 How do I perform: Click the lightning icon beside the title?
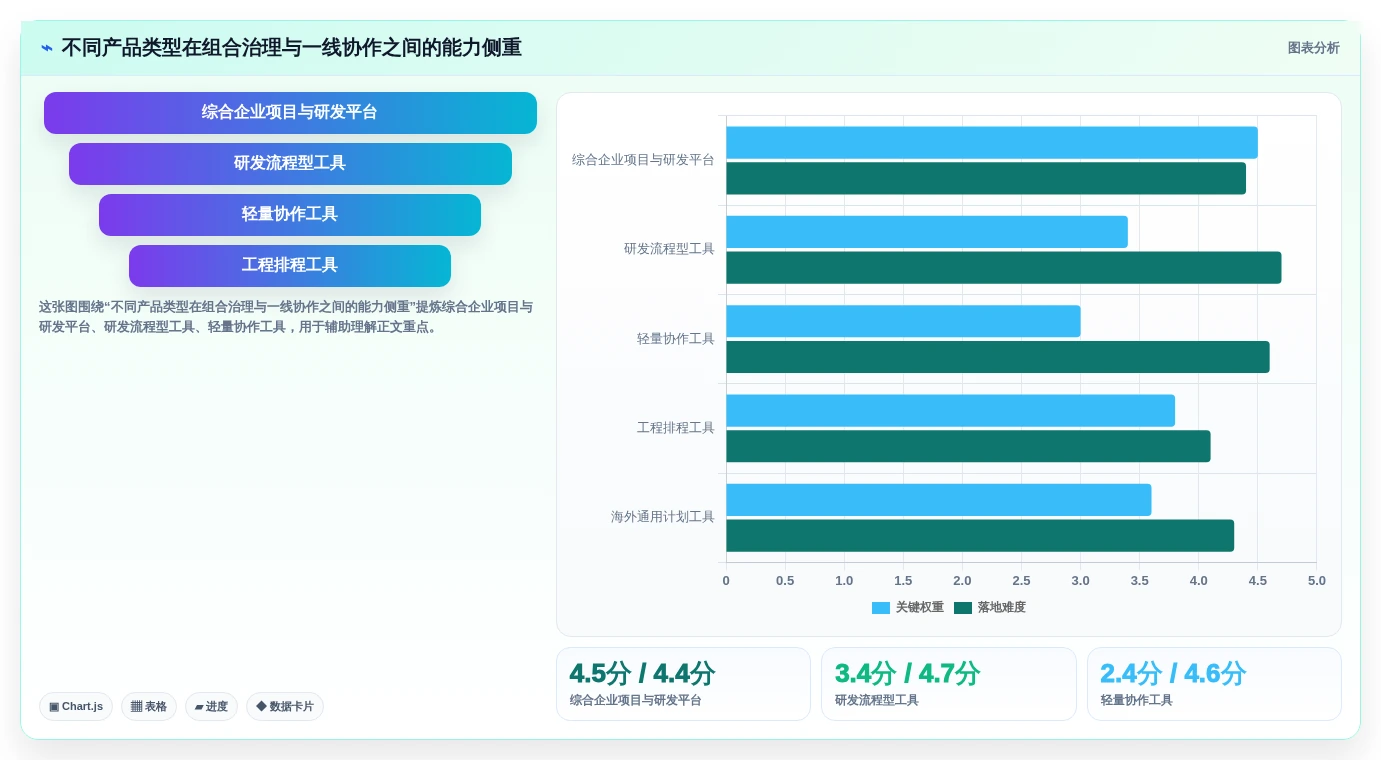click(x=47, y=48)
